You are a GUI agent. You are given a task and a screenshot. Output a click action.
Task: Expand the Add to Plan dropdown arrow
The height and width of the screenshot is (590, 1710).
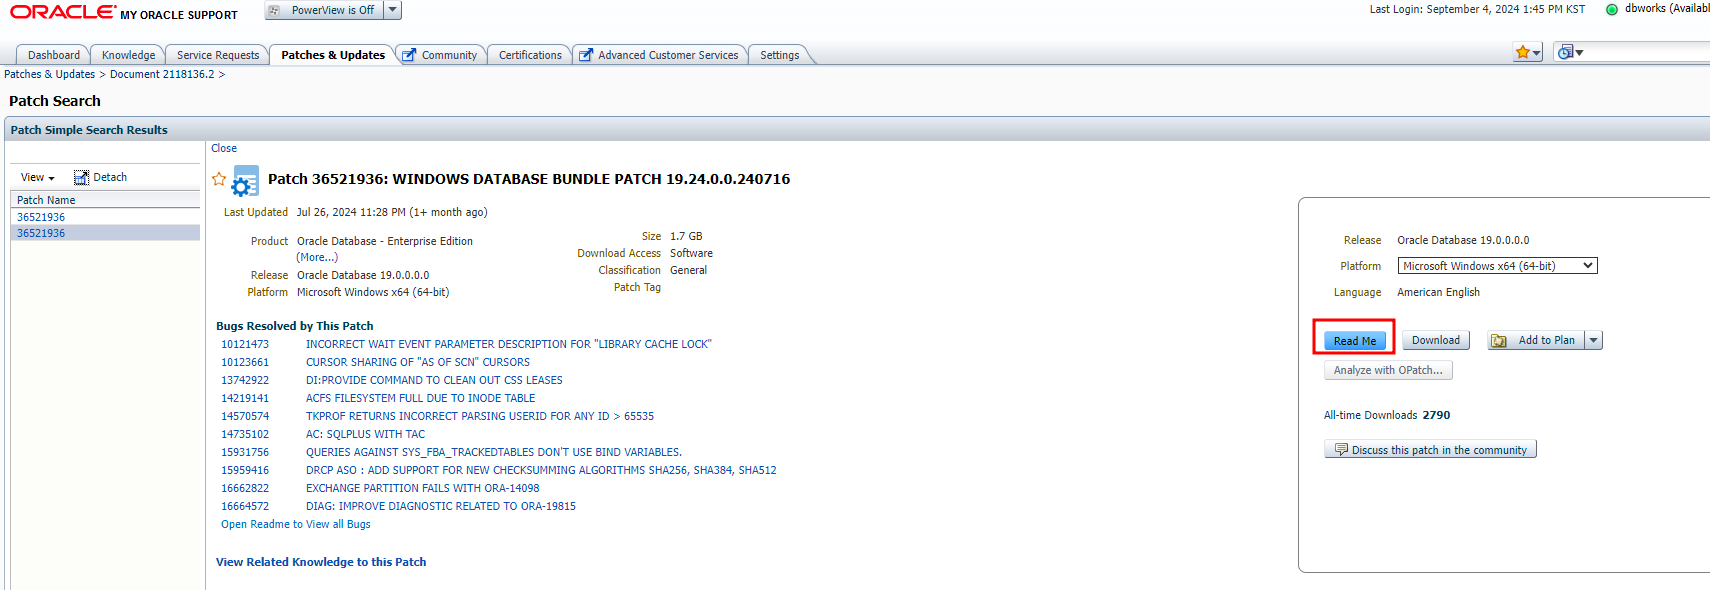click(x=1594, y=340)
